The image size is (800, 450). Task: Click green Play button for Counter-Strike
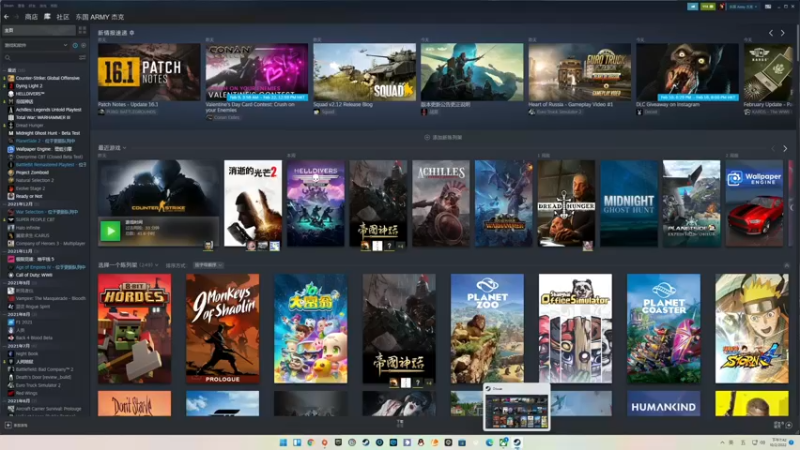point(110,231)
